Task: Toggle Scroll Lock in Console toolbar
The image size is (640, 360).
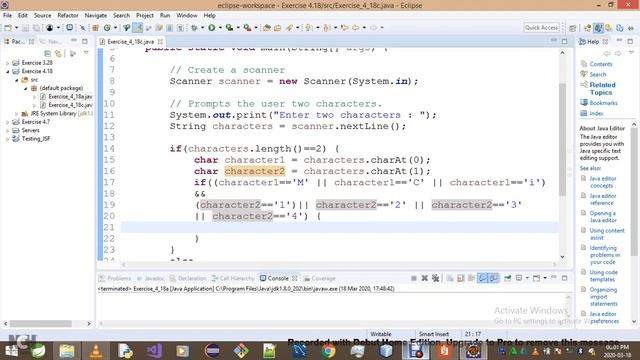Action: 460,278
